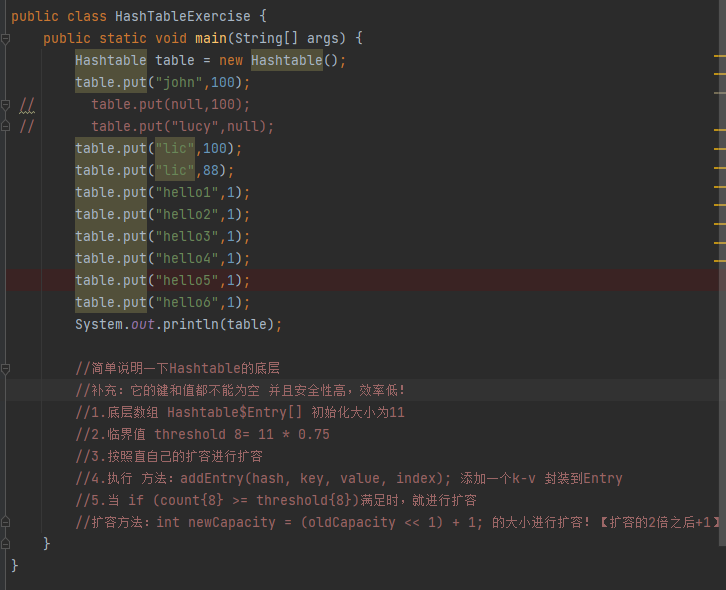Click the first warning stripe in error gutter
The width and height of the screenshot is (726, 590).
[720, 56]
